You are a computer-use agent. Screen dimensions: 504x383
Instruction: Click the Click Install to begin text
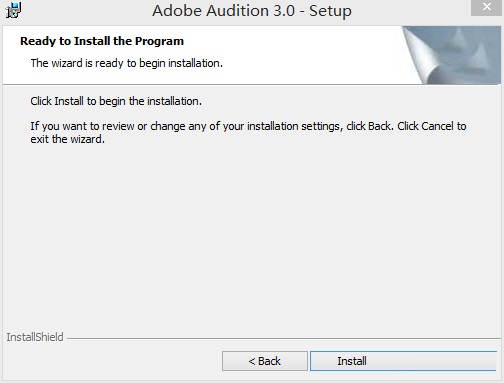[x=116, y=101]
